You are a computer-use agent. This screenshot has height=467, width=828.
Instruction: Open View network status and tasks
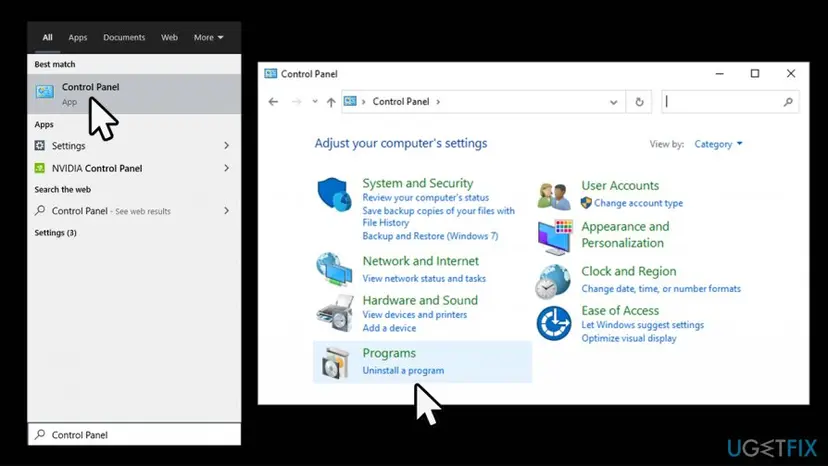[x=424, y=278]
